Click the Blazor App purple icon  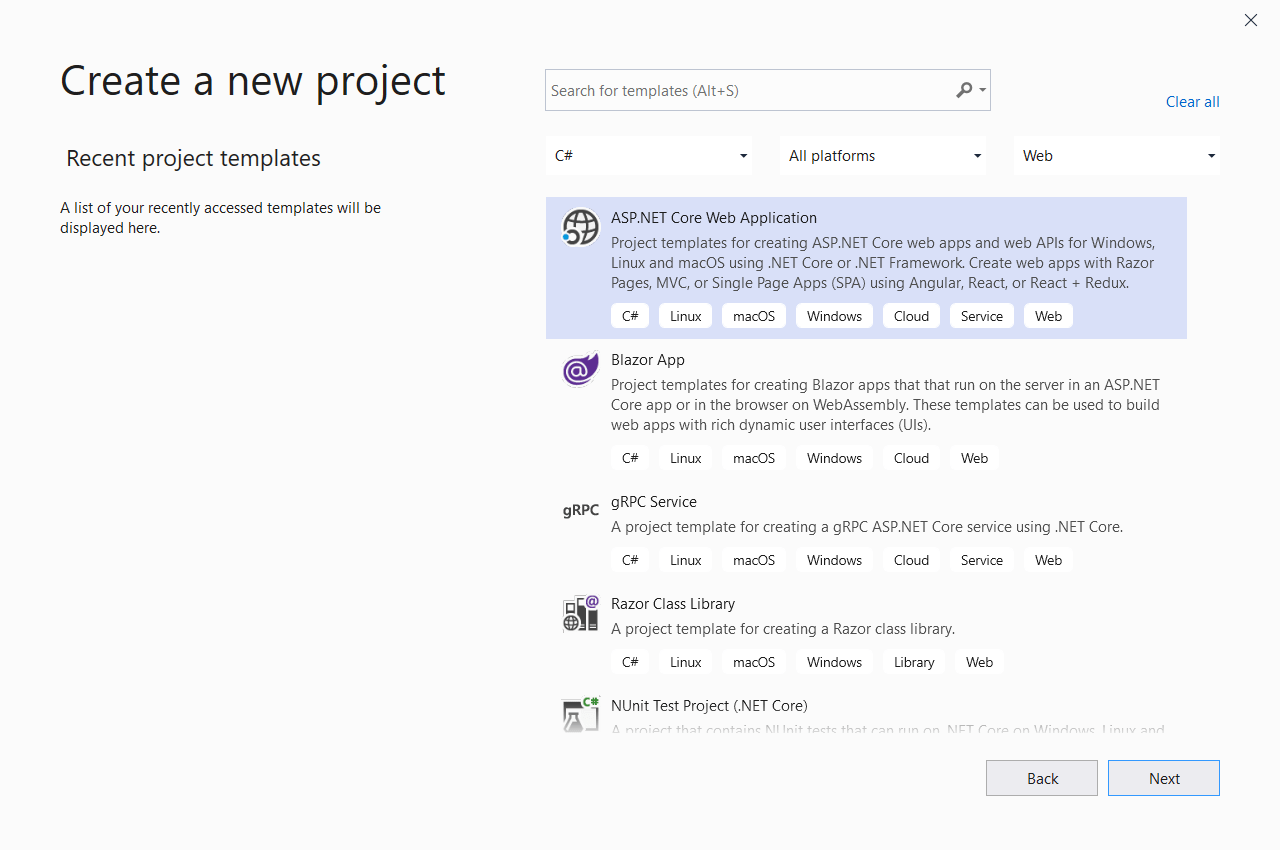tap(580, 369)
